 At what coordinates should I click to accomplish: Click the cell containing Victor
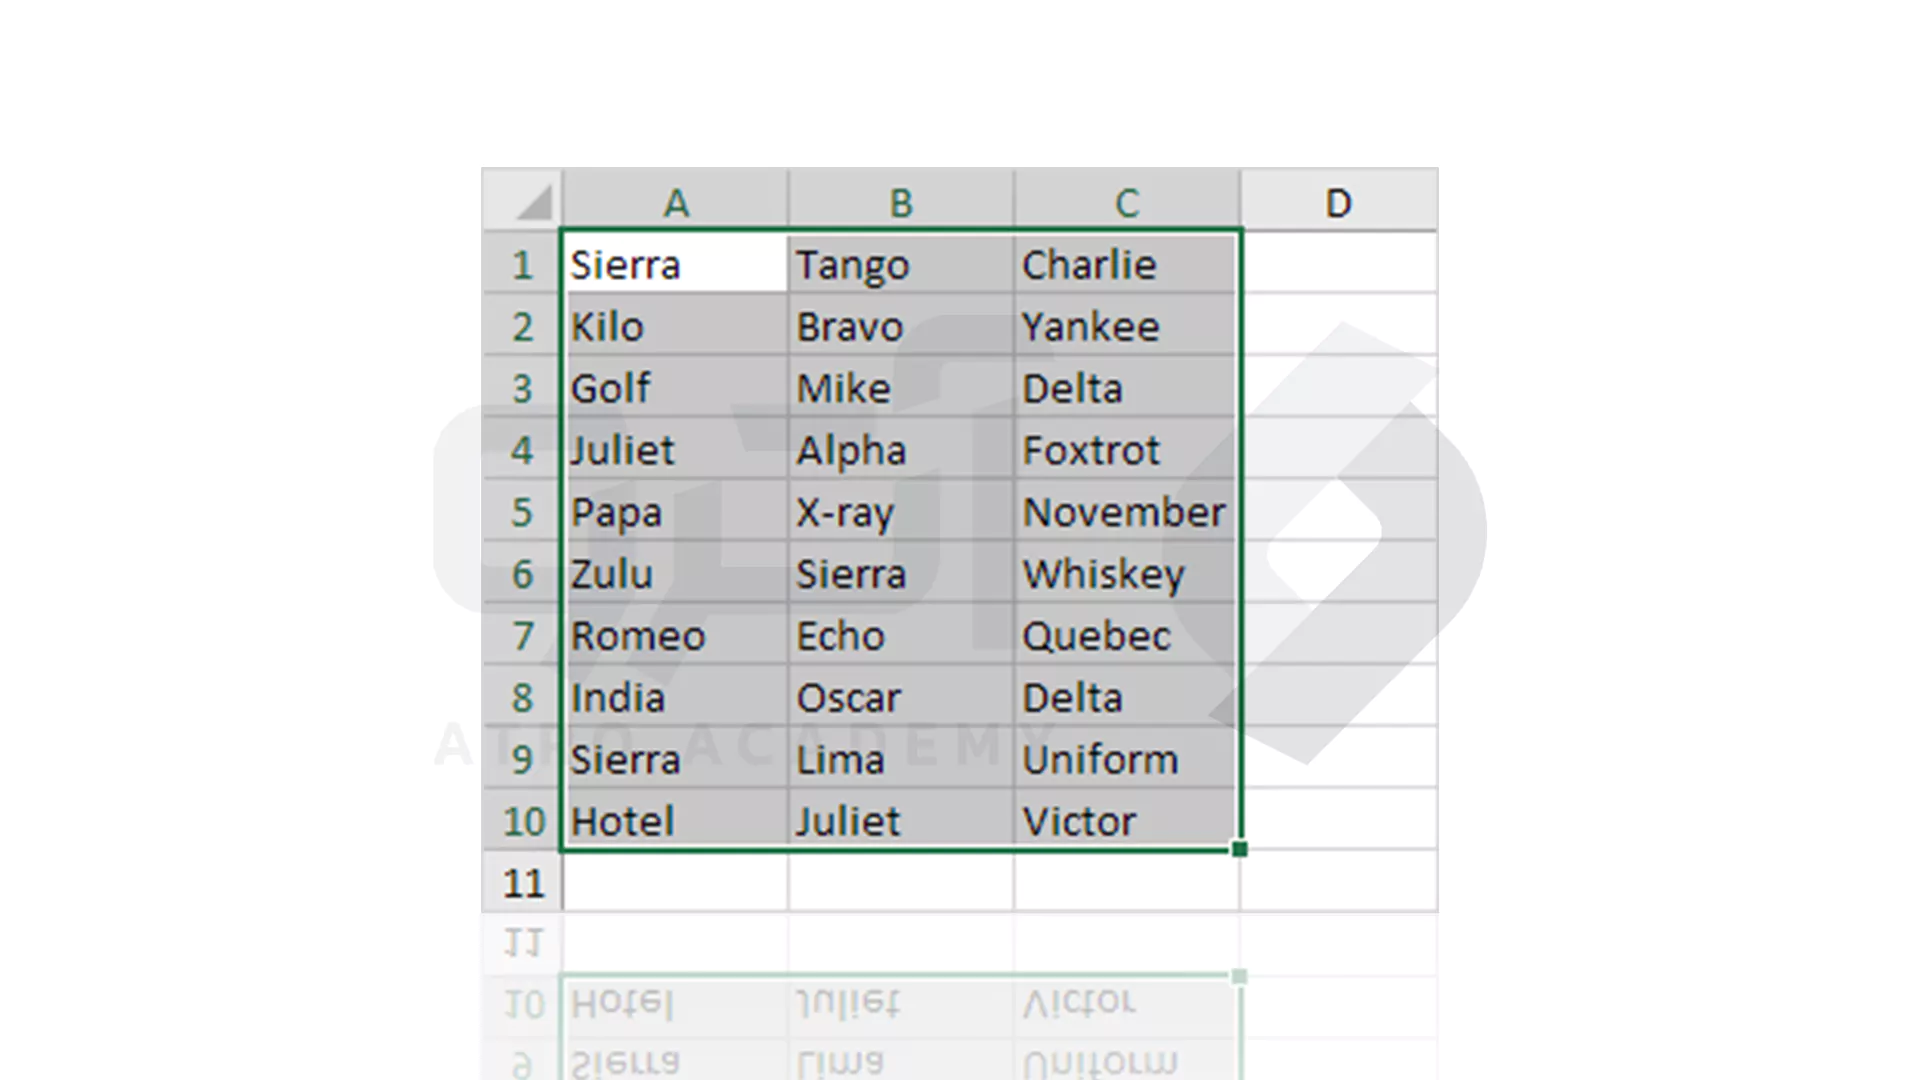click(x=1127, y=820)
